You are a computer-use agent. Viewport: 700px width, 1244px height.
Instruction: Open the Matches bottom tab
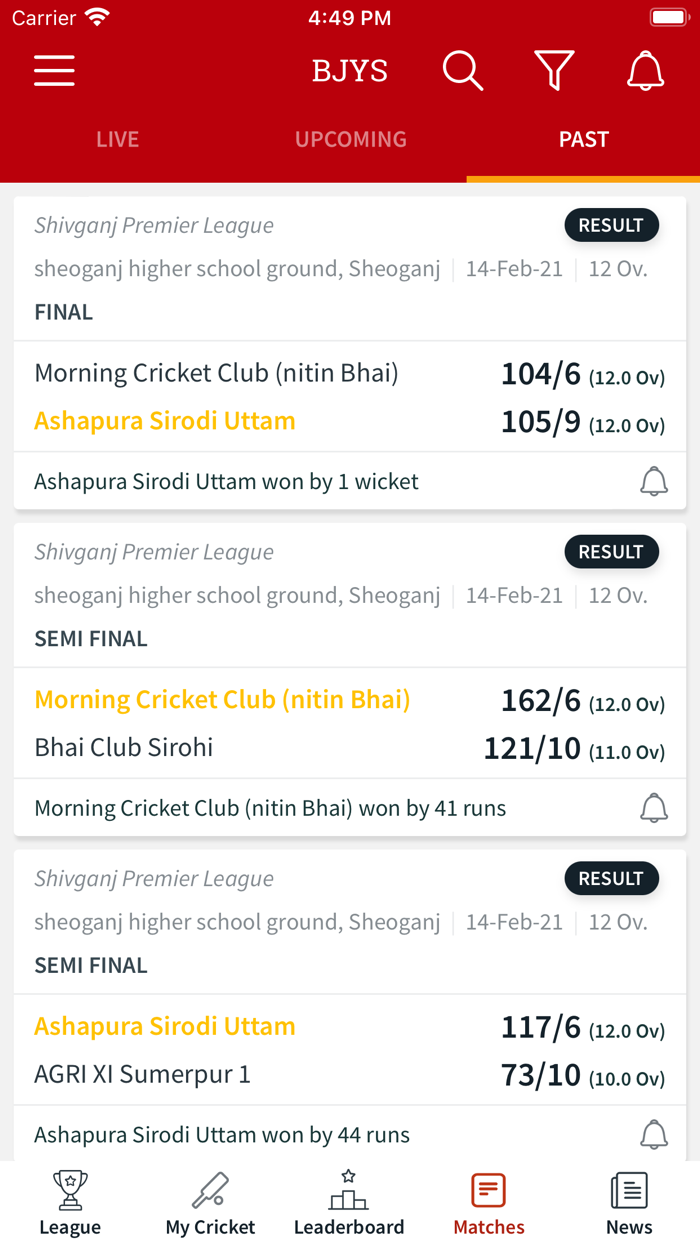489,1203
